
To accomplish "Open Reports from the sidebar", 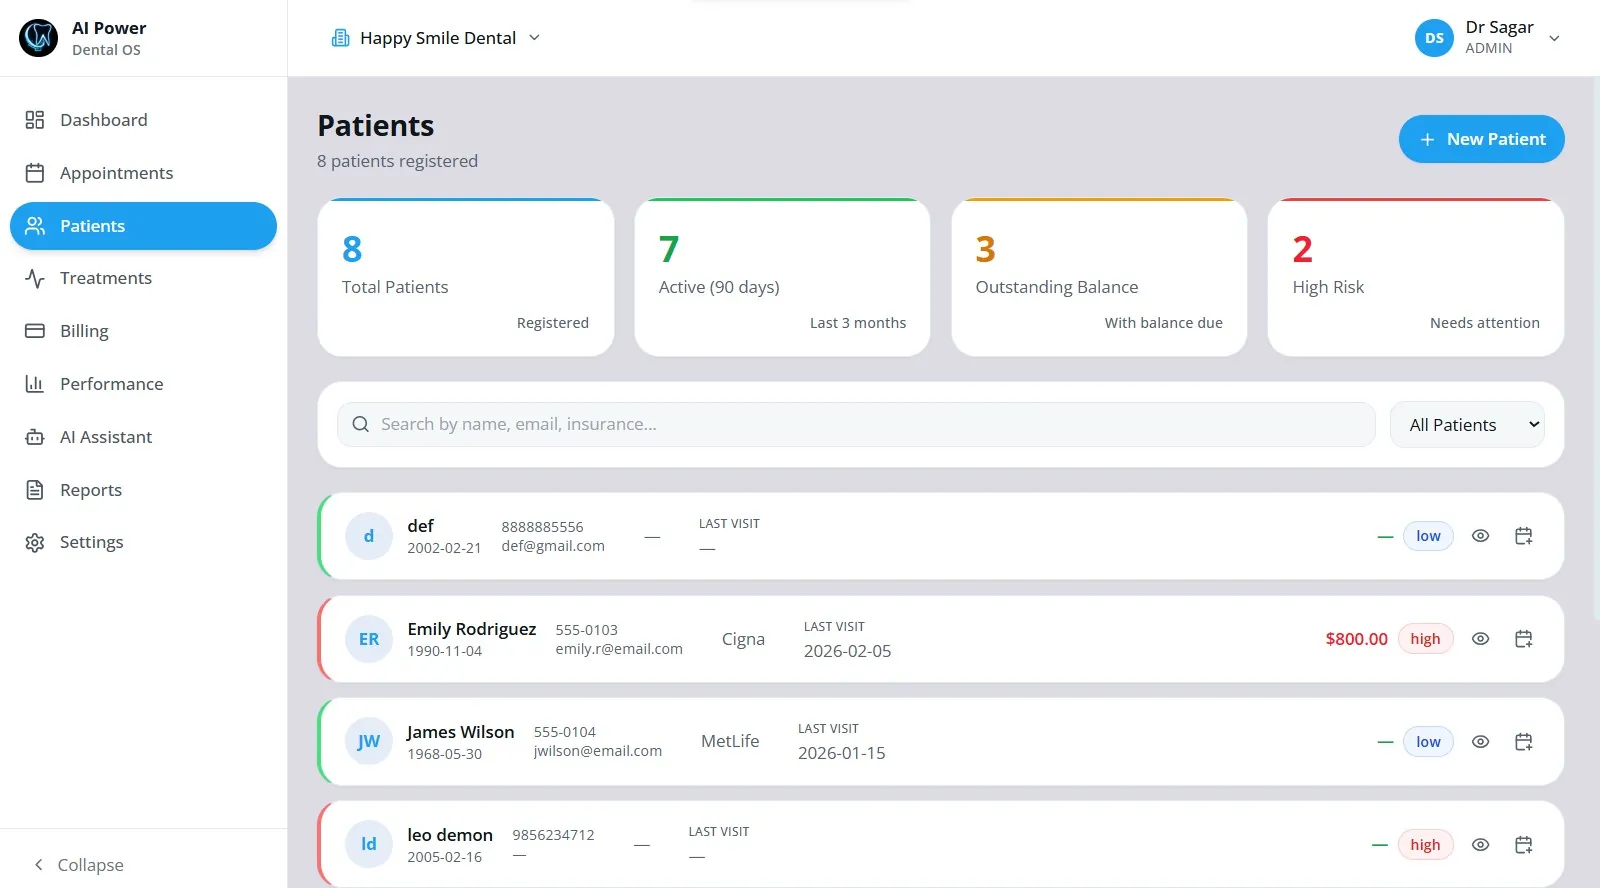I will (x=143, y=490).
